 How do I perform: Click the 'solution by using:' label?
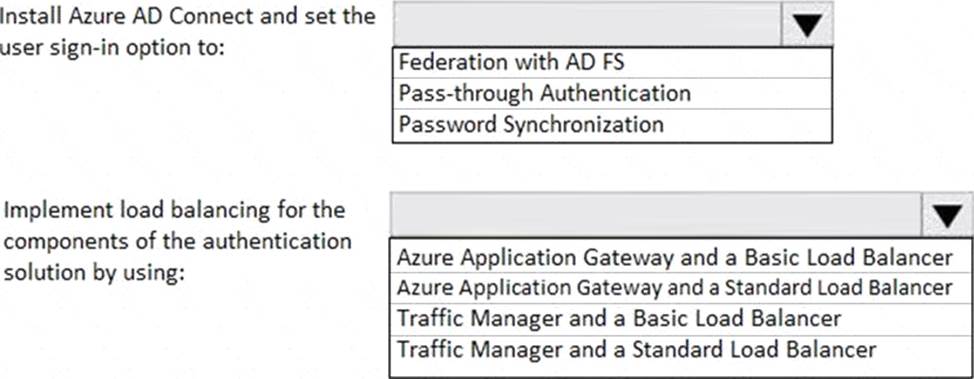click(x=94, y=272)
